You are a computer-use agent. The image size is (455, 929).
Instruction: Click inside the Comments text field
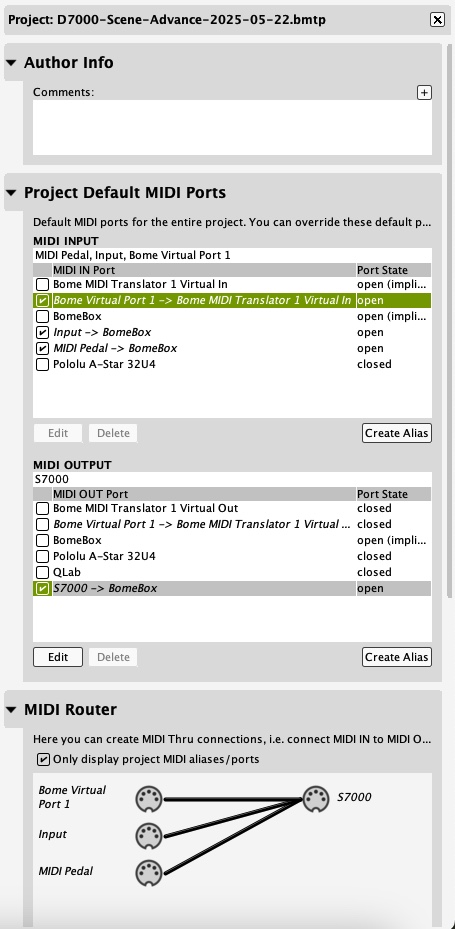[x=232, y=127]
